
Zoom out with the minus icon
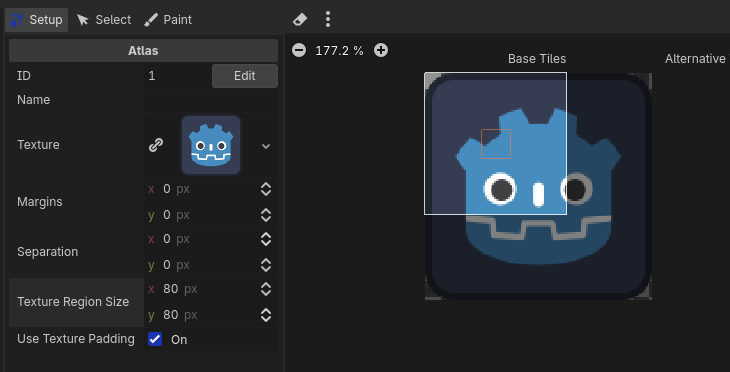(x=299, y=50)
